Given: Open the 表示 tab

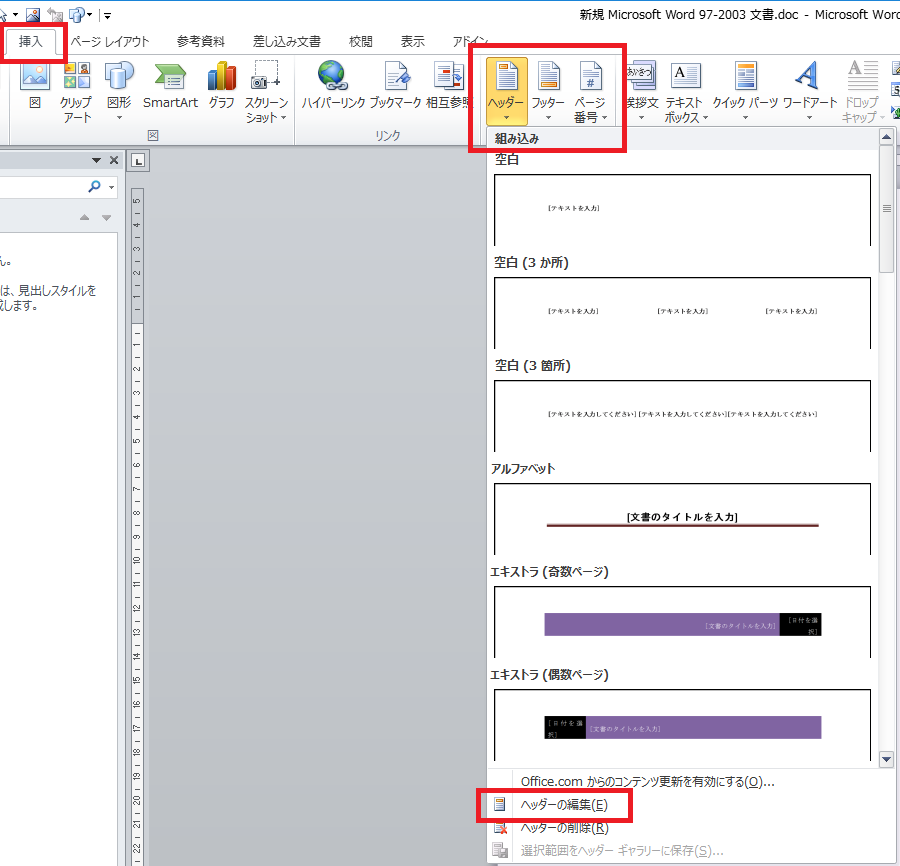Looking at the screenshot, I should point(412,41).
